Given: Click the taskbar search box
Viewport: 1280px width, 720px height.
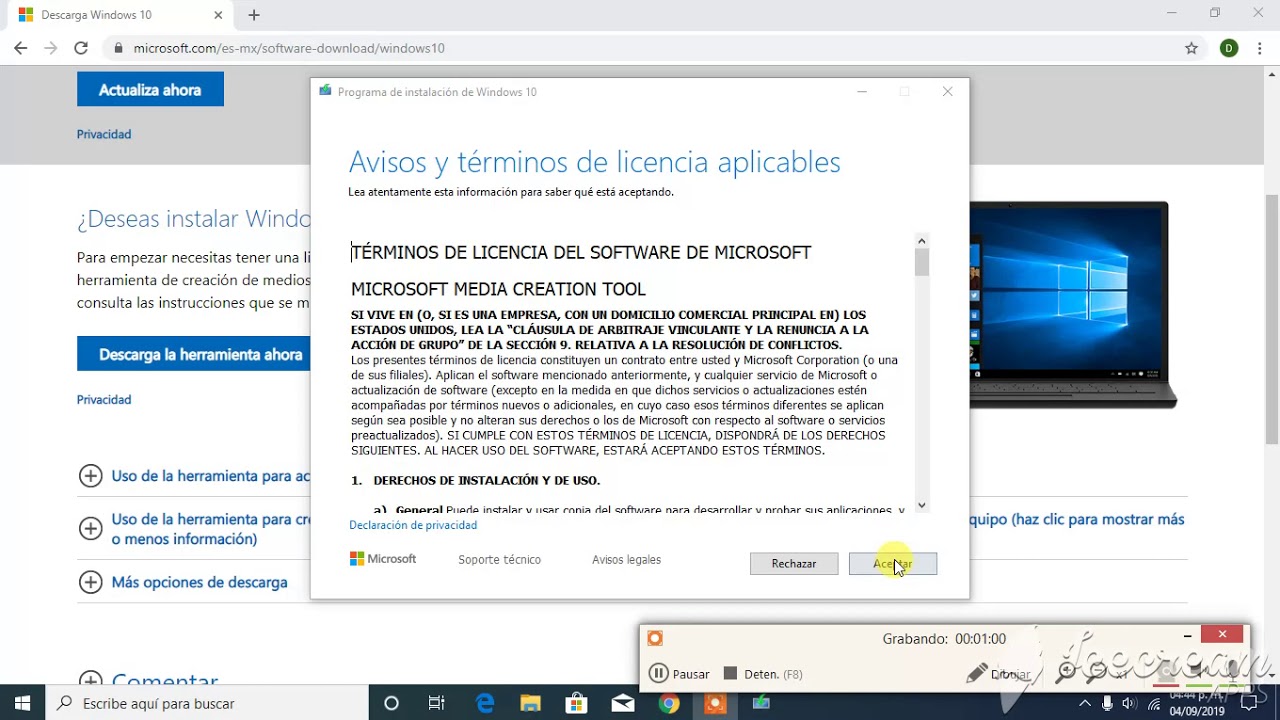Looking at the screenshot, I should click(x=207, y=703).
